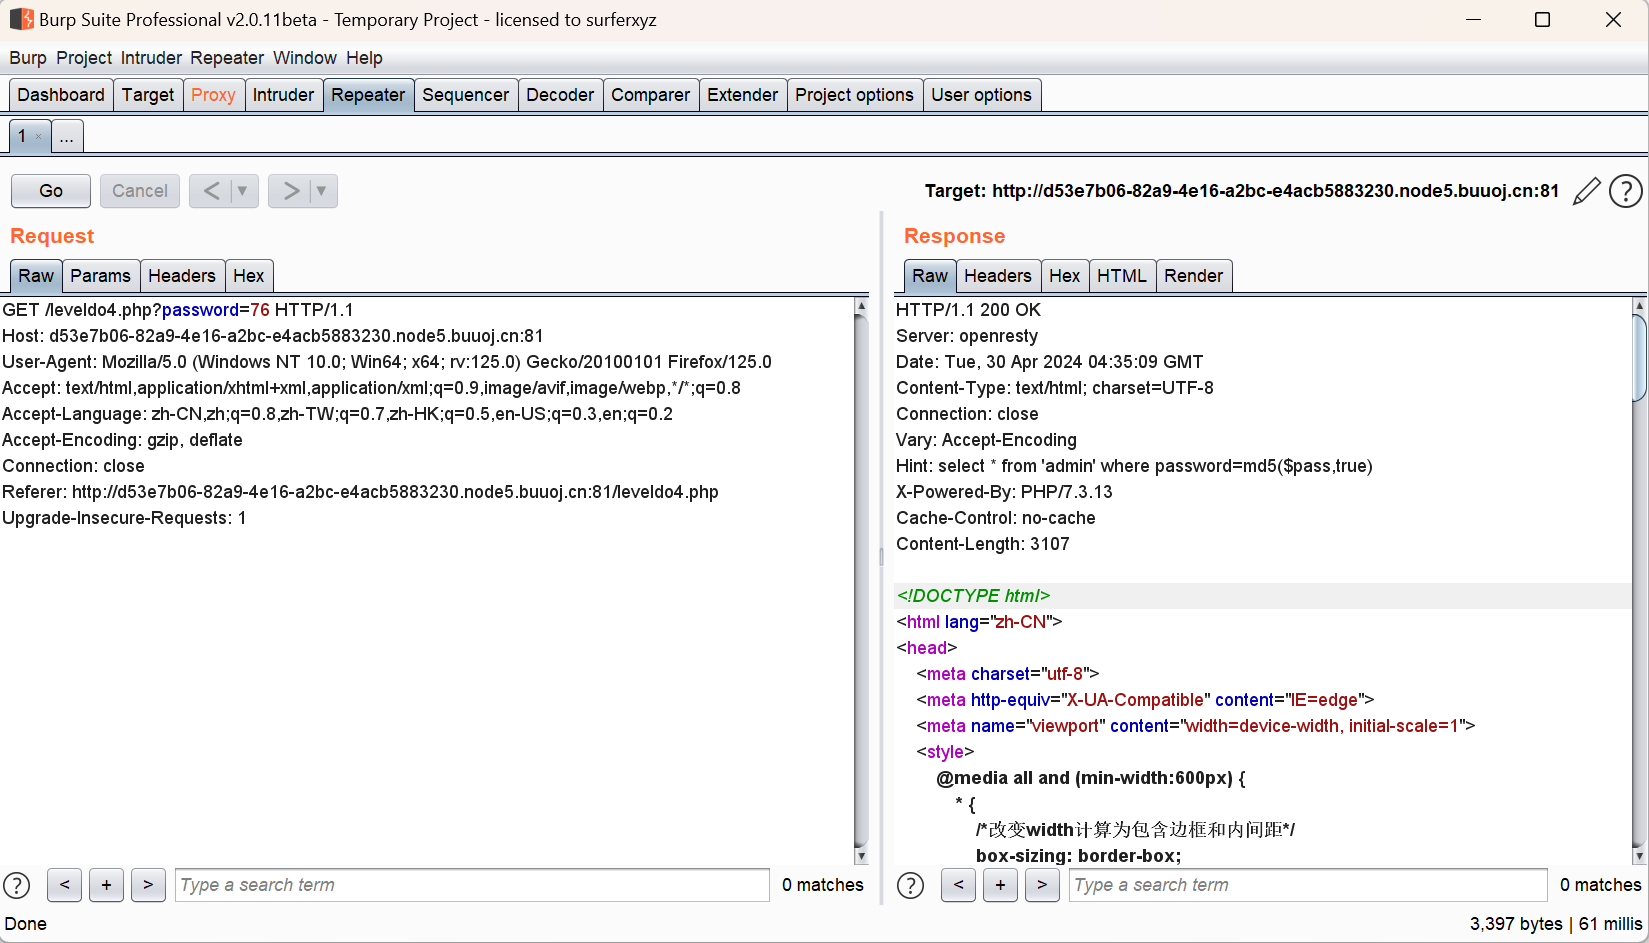Click the request Referer header line
The image size is (1649, 943).
(360, 492)
